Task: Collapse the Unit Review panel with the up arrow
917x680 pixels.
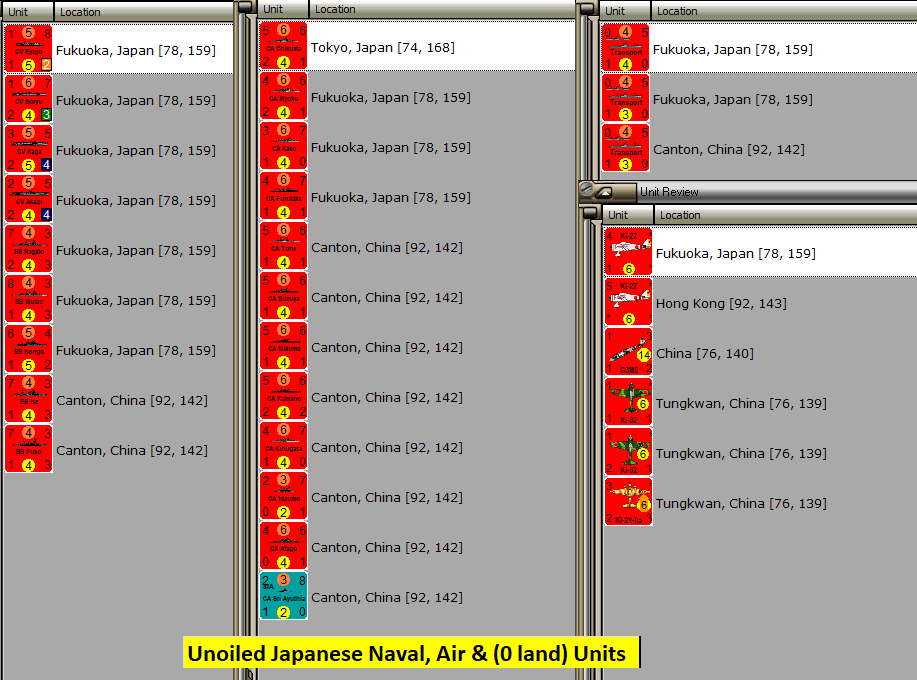Action: (604, 192)
